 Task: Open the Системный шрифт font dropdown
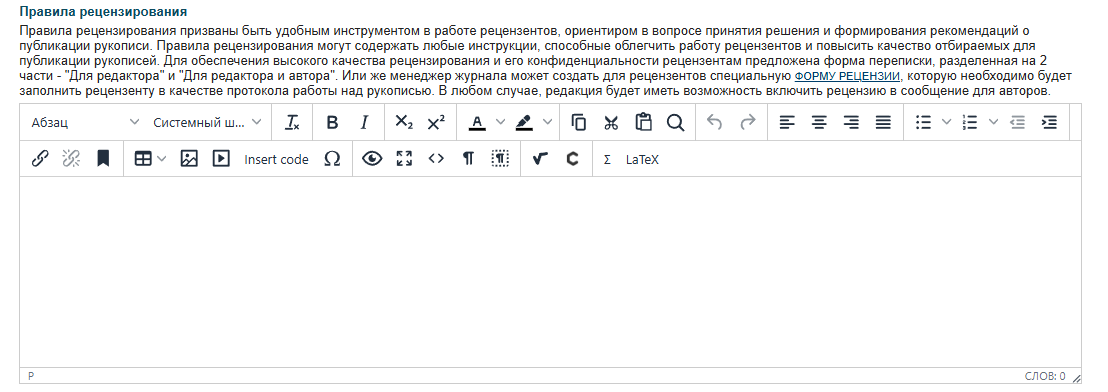(207, 123)
